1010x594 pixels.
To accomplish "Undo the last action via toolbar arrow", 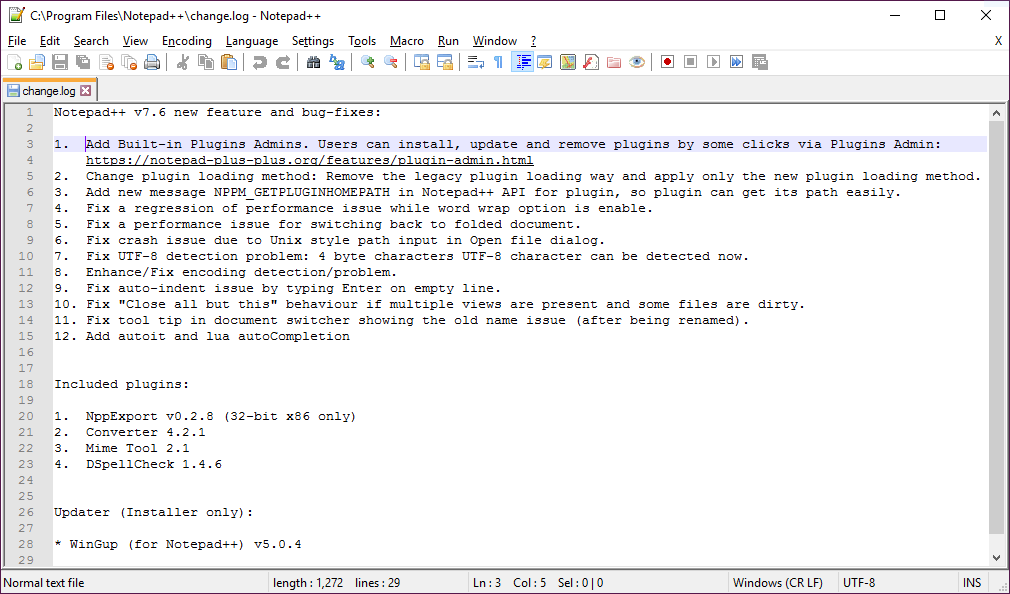I will 260,62.
